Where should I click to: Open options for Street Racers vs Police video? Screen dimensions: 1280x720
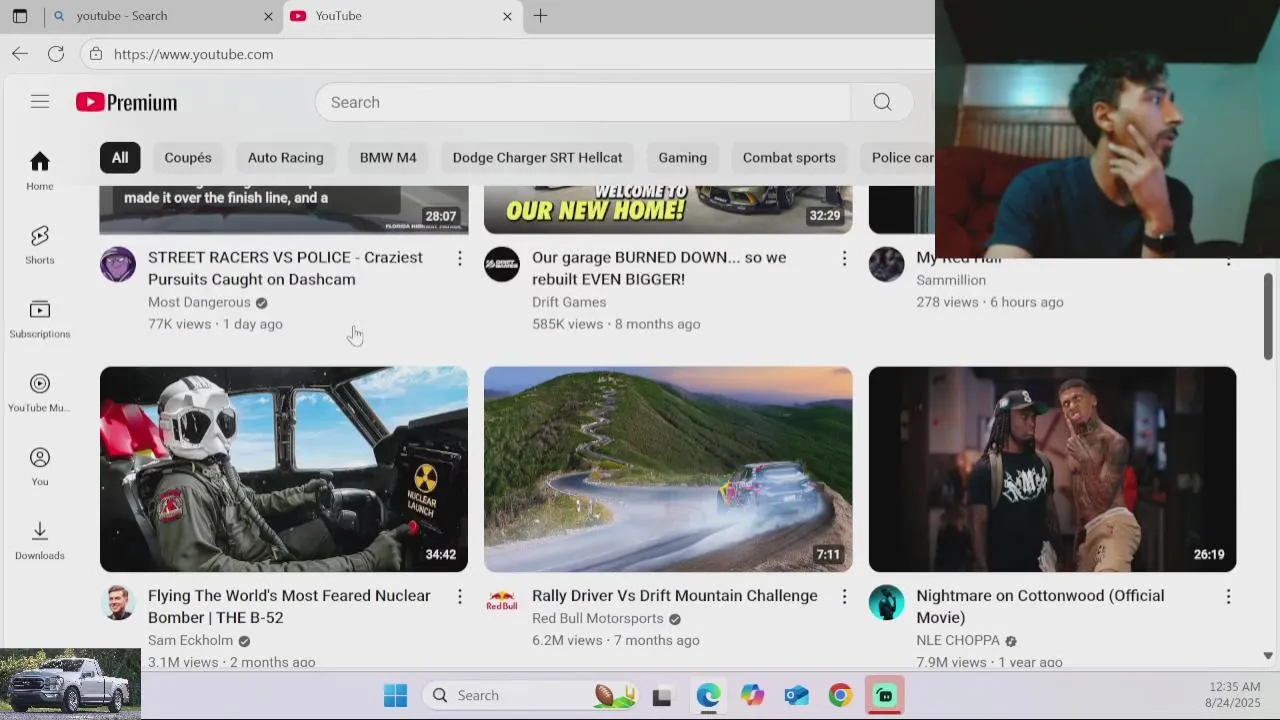pos(460,258)
